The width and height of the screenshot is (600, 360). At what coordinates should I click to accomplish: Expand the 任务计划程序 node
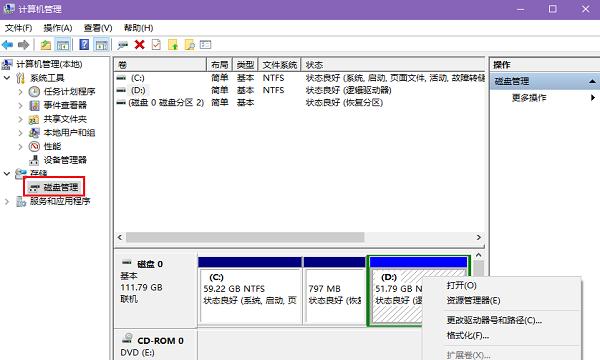point(21,92)
